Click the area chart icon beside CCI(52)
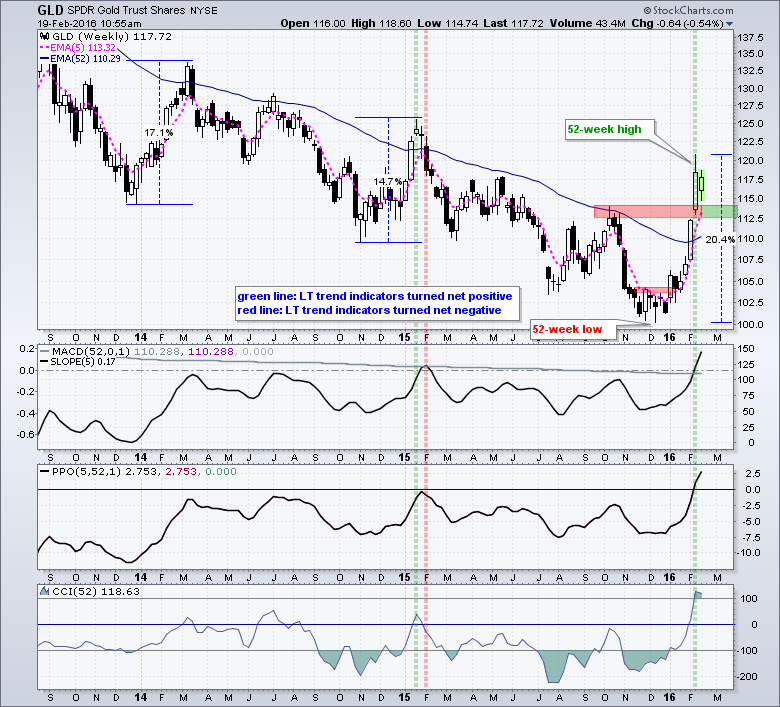 tap(45, 592)
